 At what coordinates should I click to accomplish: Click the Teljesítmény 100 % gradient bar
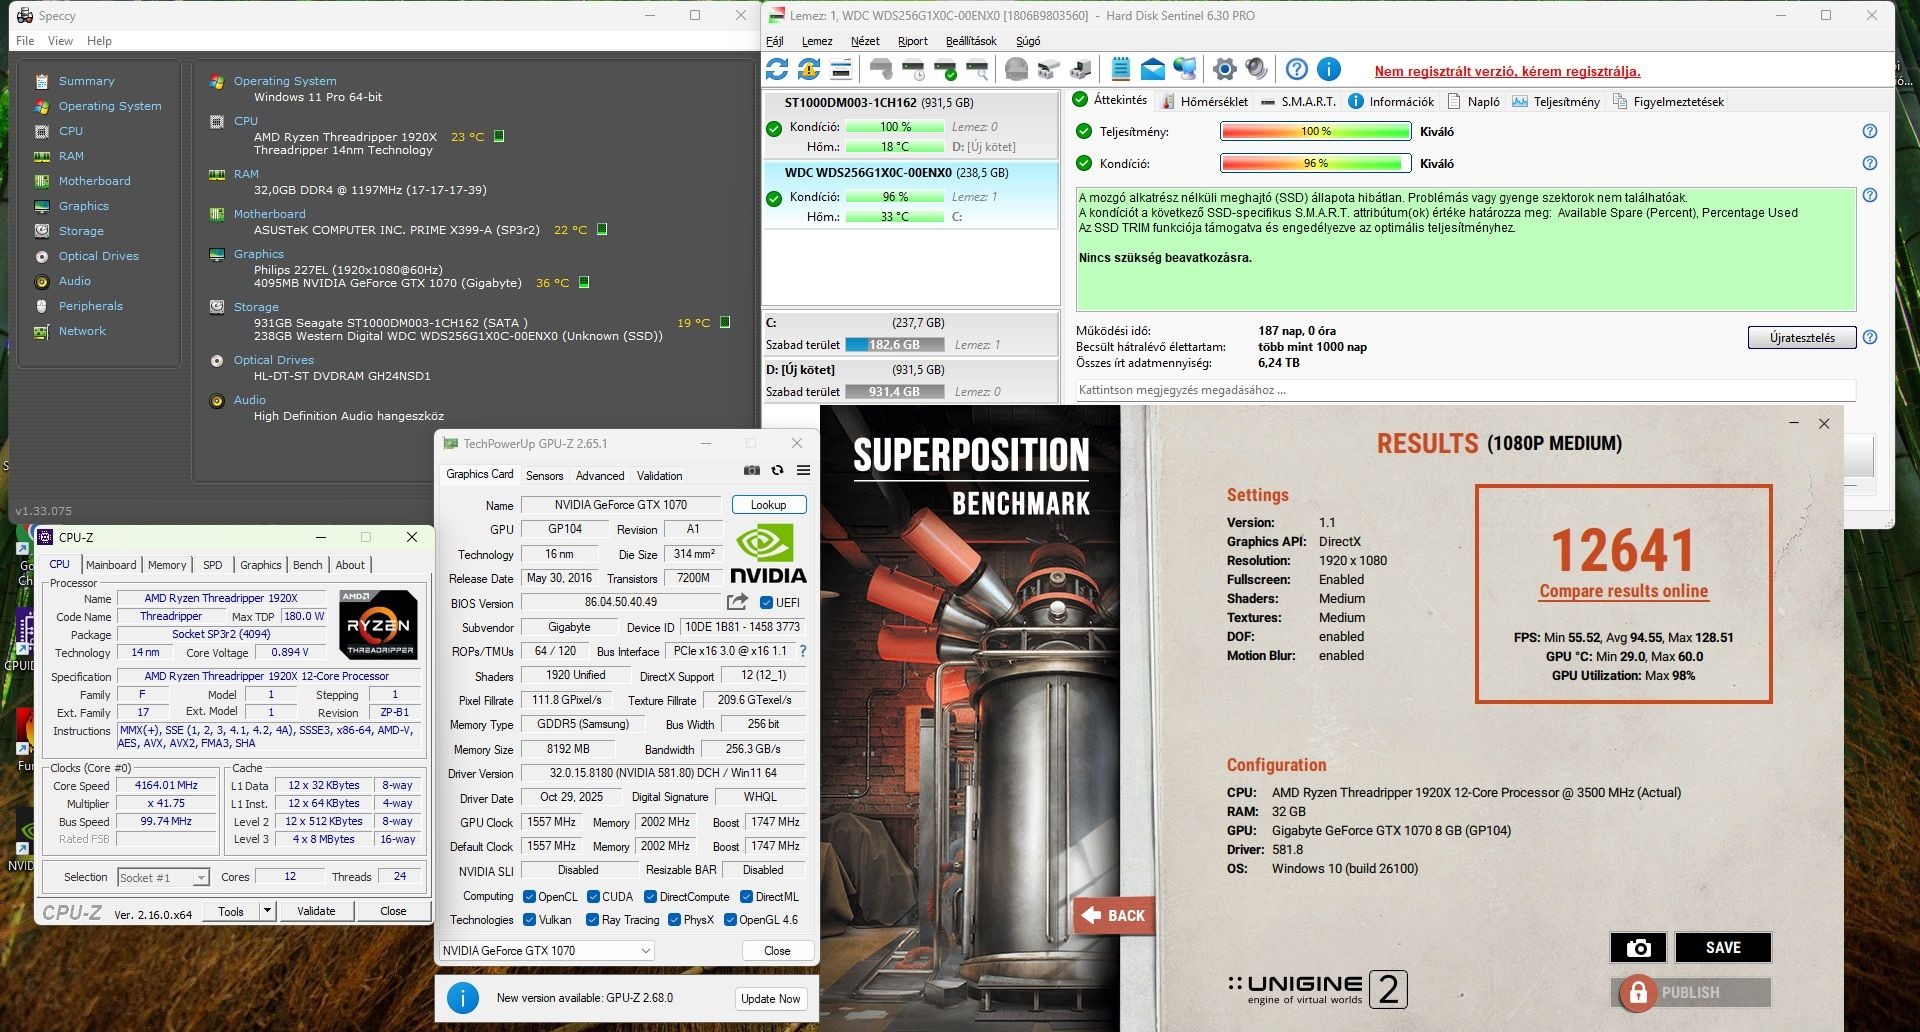pos(1315,131)
